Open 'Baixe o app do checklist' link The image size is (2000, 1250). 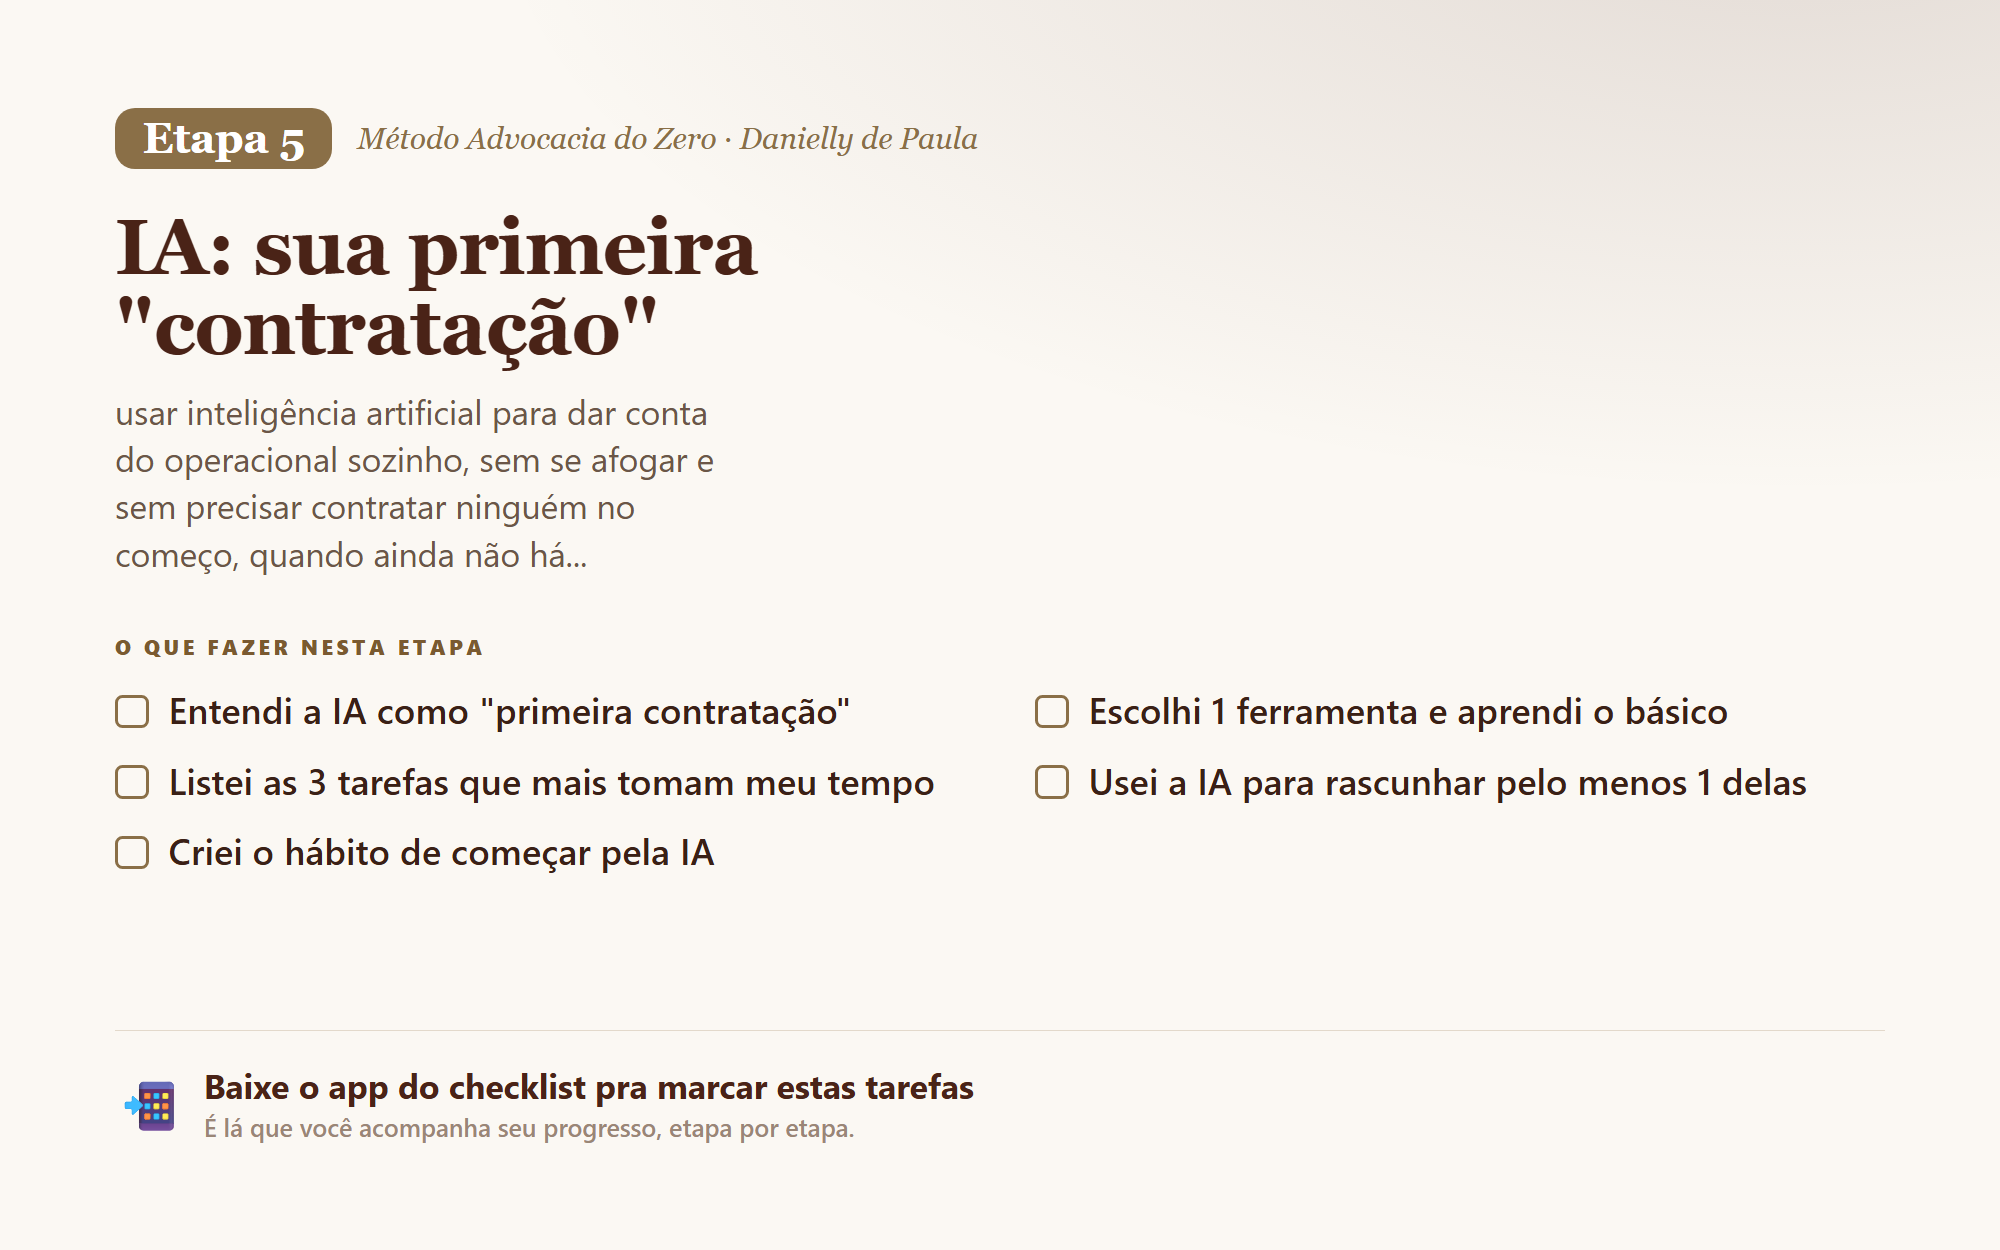pyautogui.click(x=589, y=1087)
